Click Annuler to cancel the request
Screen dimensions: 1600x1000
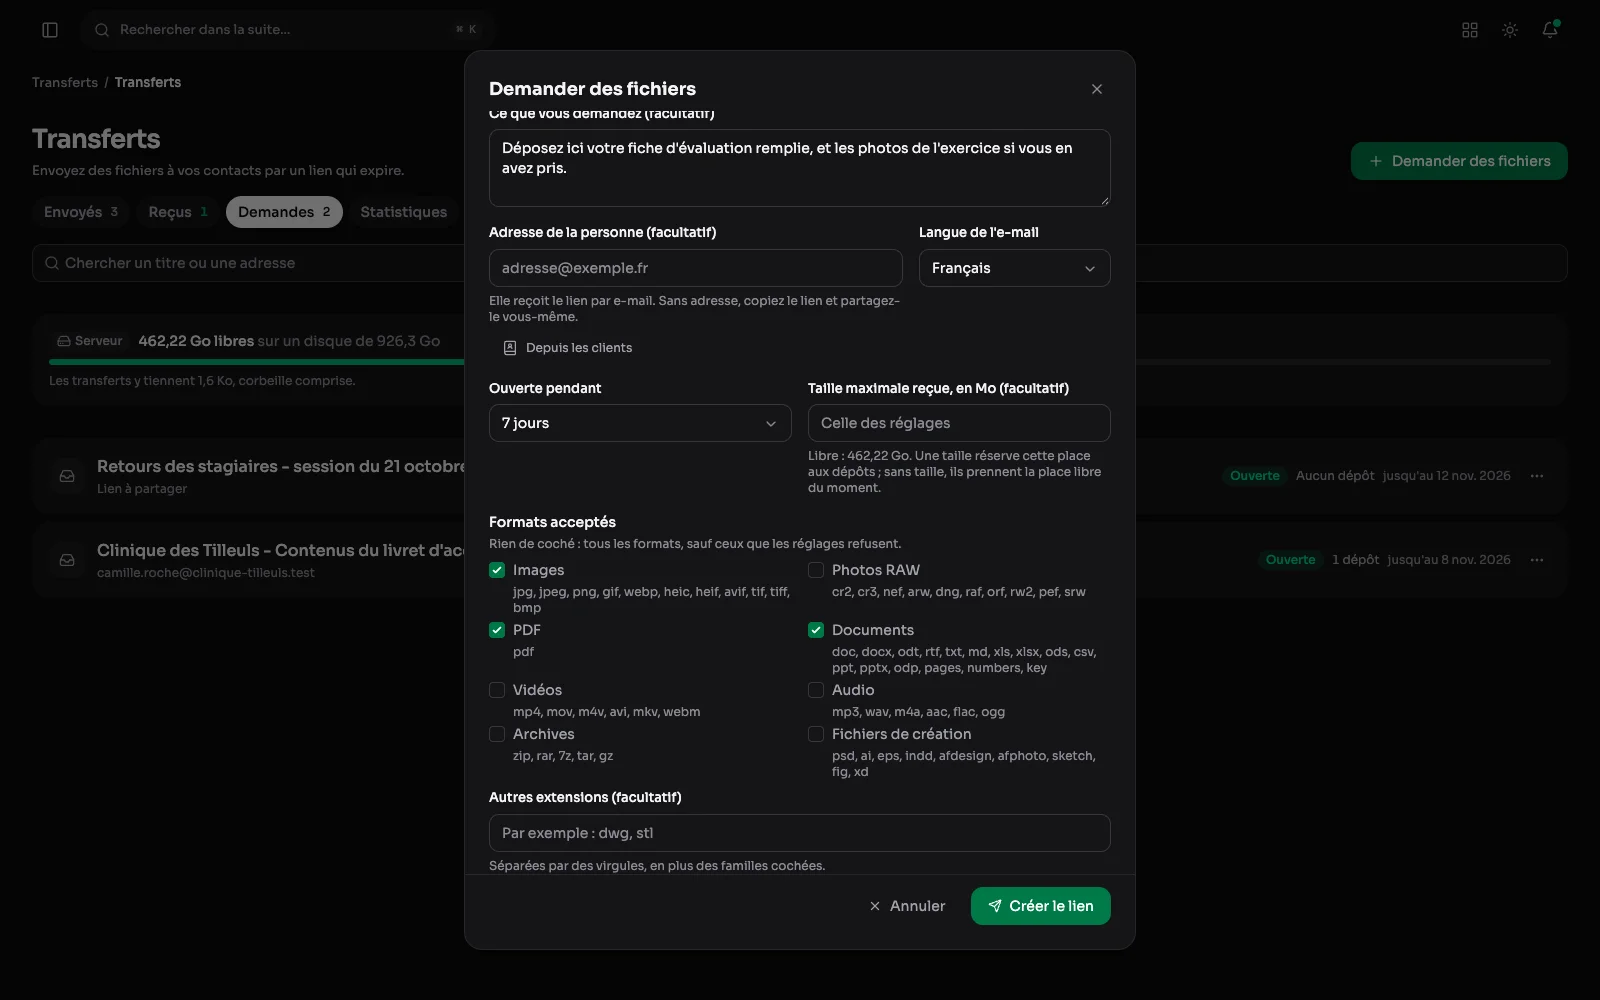tap(907, 906)
